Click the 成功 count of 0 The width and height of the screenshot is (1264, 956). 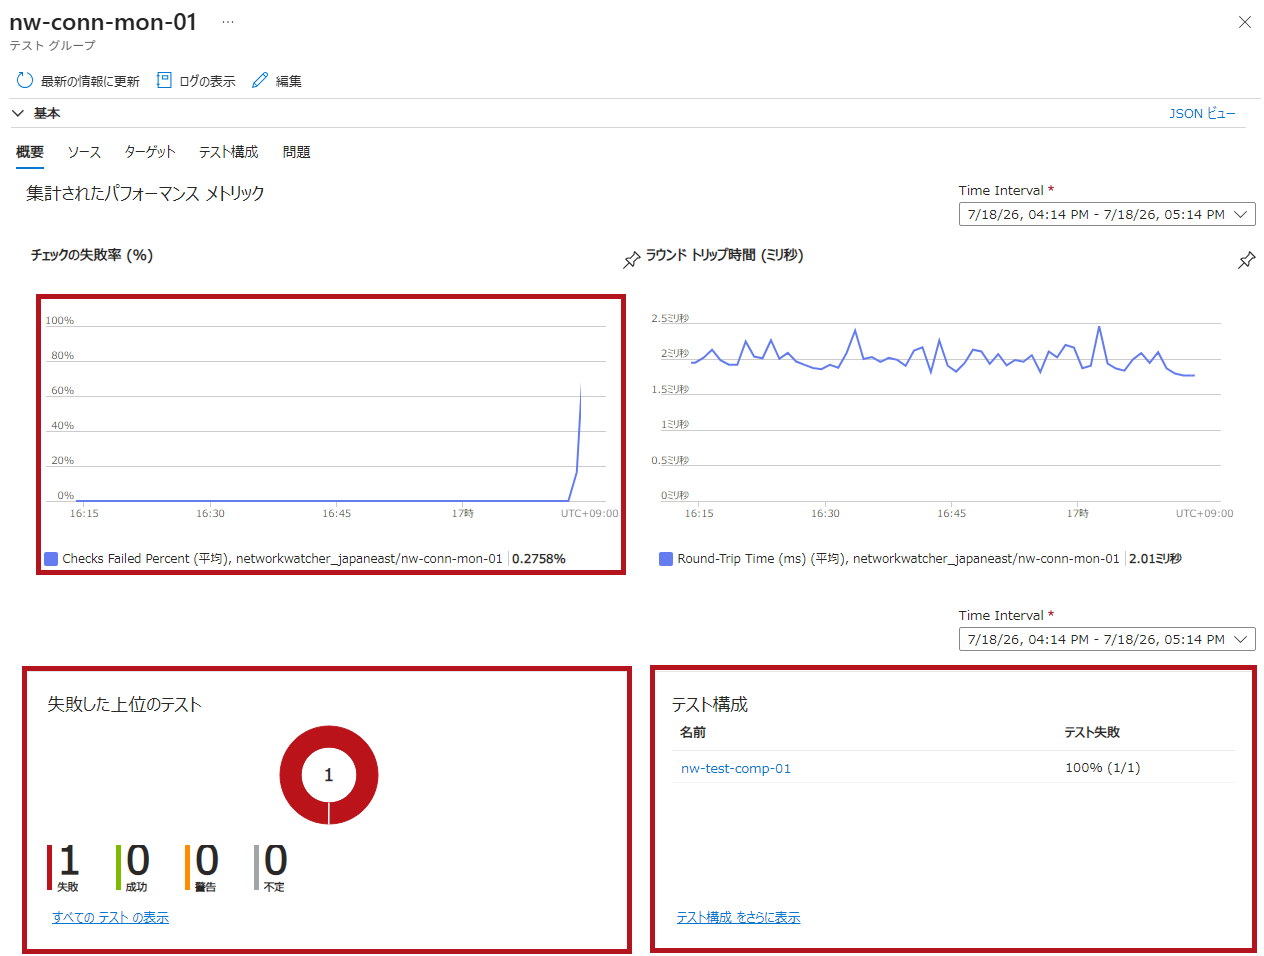coord(138,860)
